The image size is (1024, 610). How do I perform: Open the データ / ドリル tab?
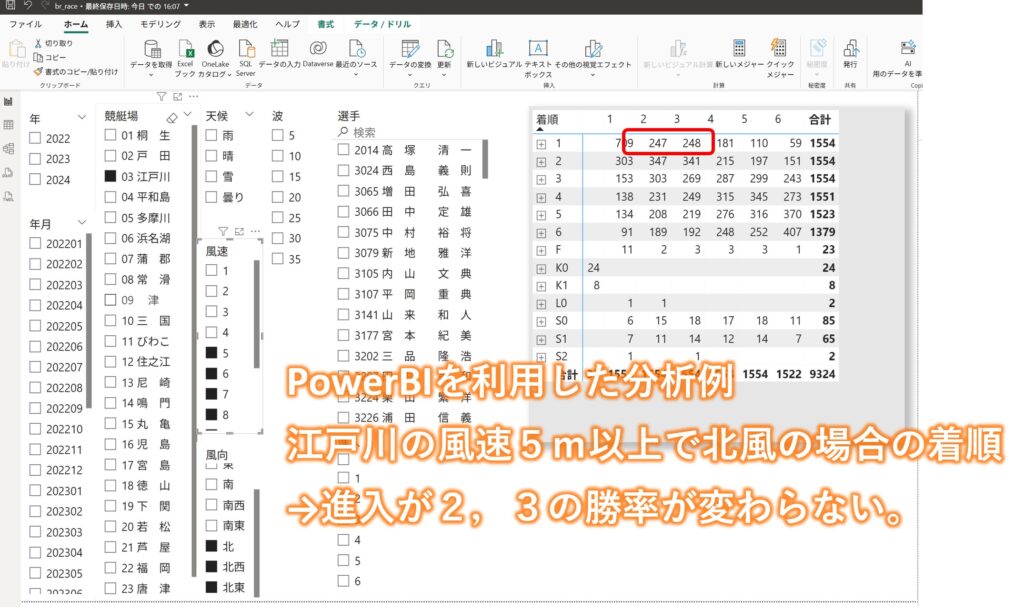[x=383, y=24]
